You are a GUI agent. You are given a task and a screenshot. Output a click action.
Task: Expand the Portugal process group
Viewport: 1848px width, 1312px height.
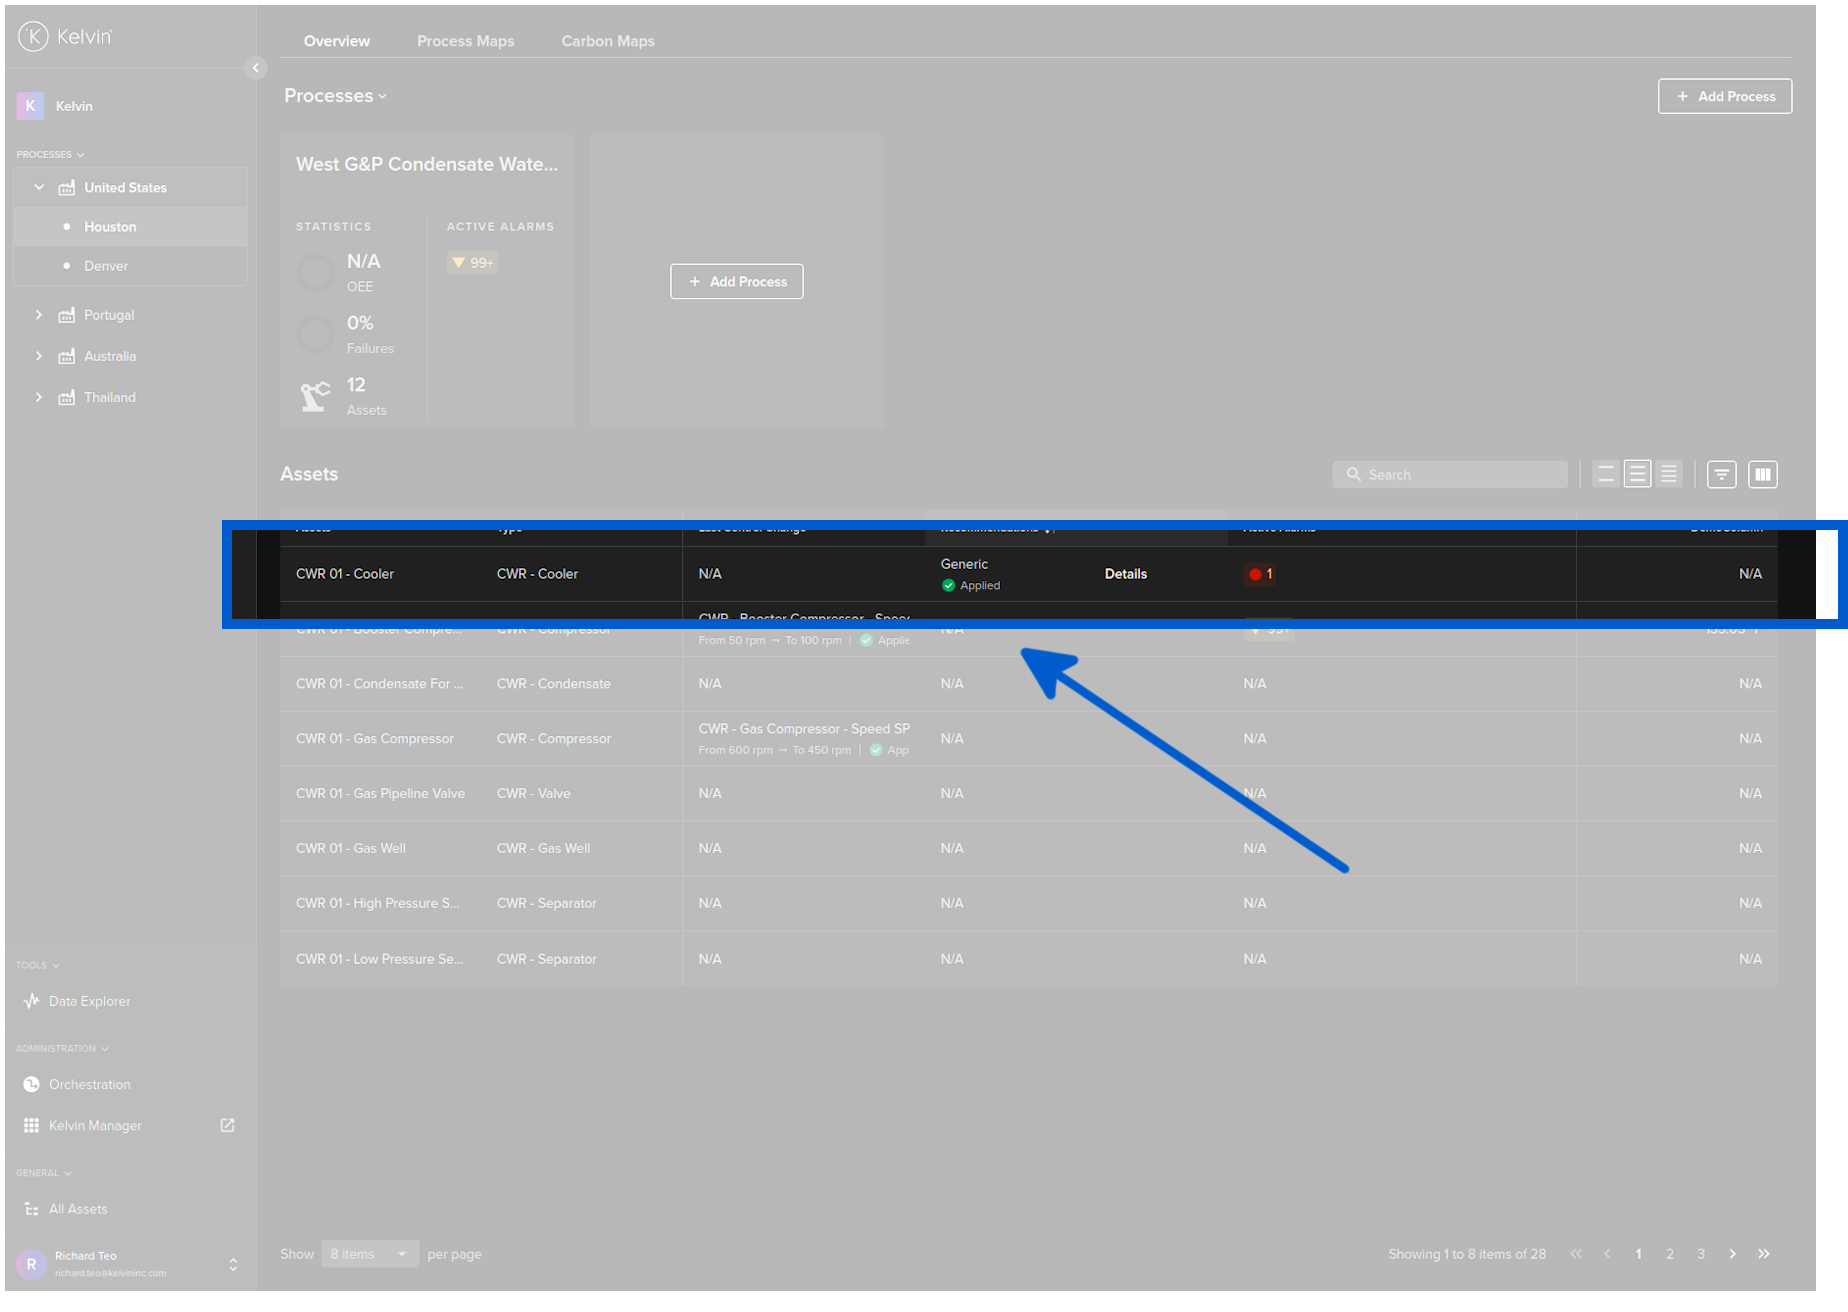[x=39, y=314]
